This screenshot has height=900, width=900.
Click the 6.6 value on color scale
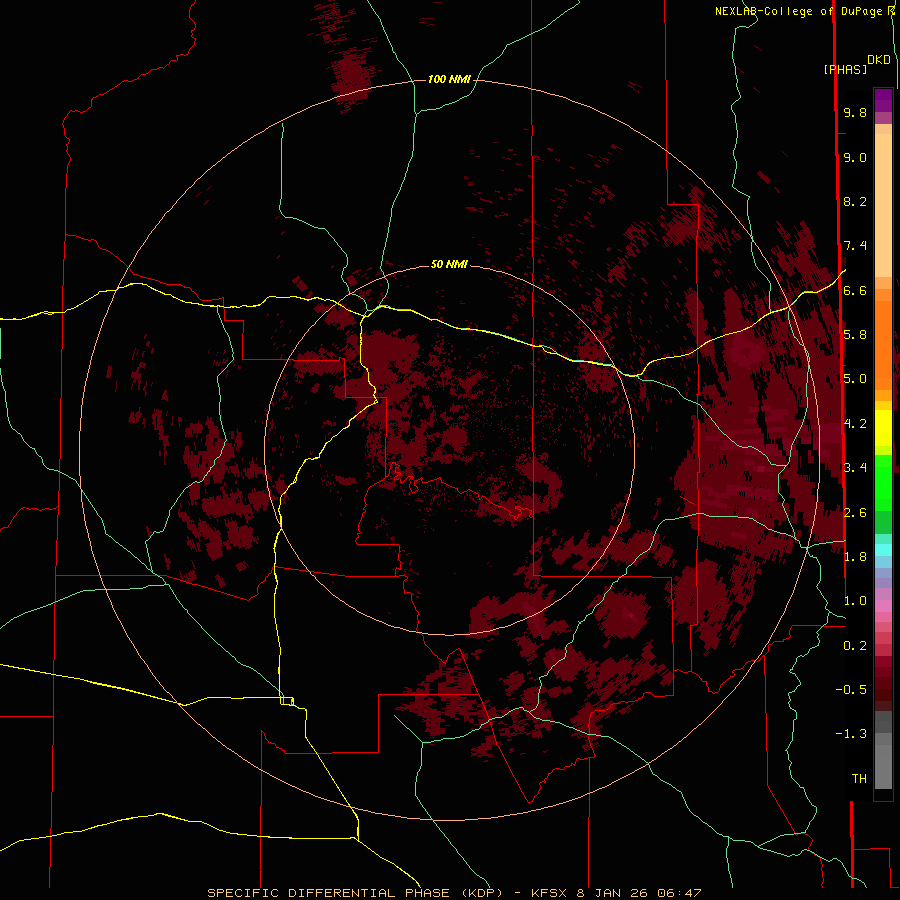coord(855,290)
